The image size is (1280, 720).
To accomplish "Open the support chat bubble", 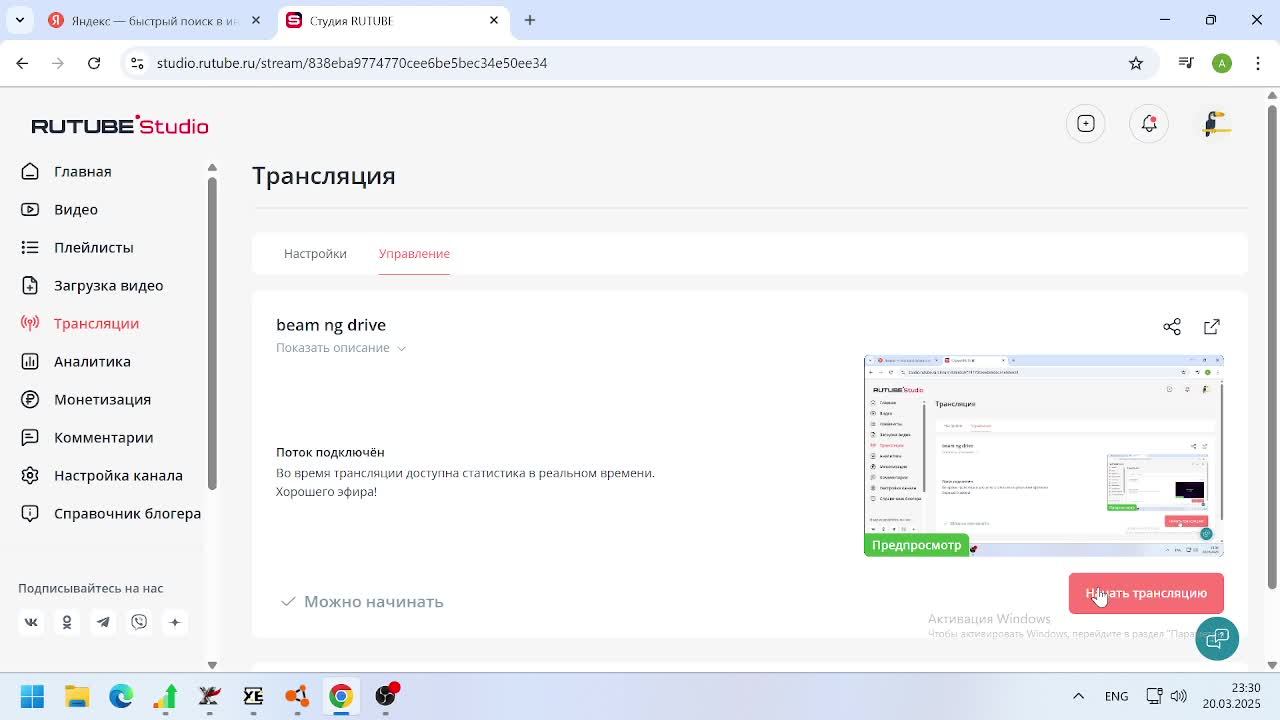I will 1217,638.
